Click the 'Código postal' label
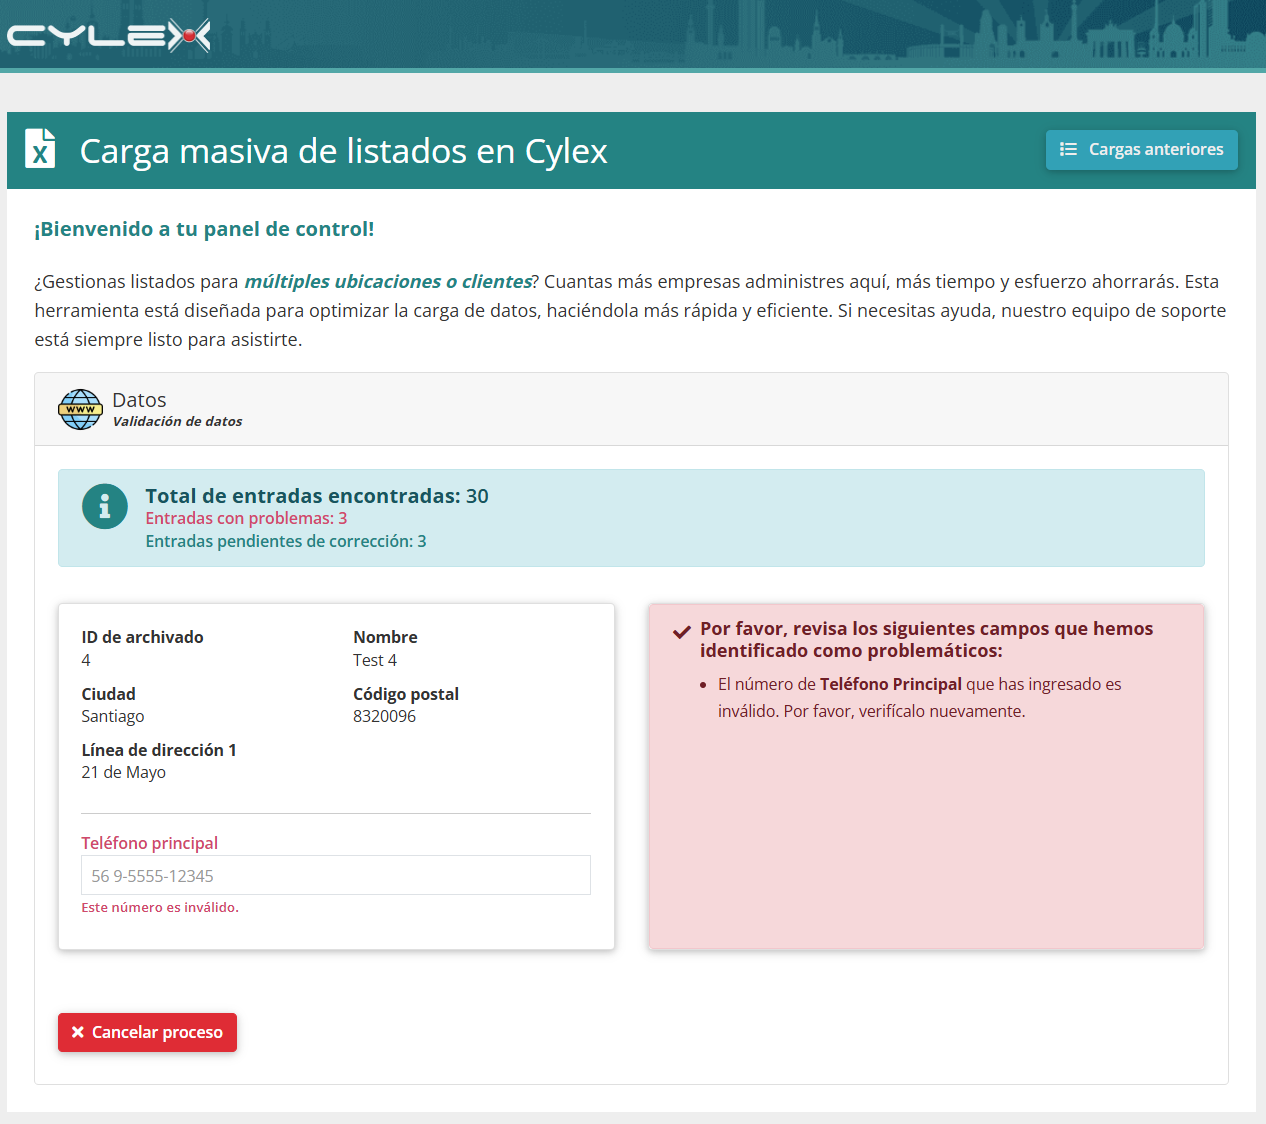 click(406, 694)
